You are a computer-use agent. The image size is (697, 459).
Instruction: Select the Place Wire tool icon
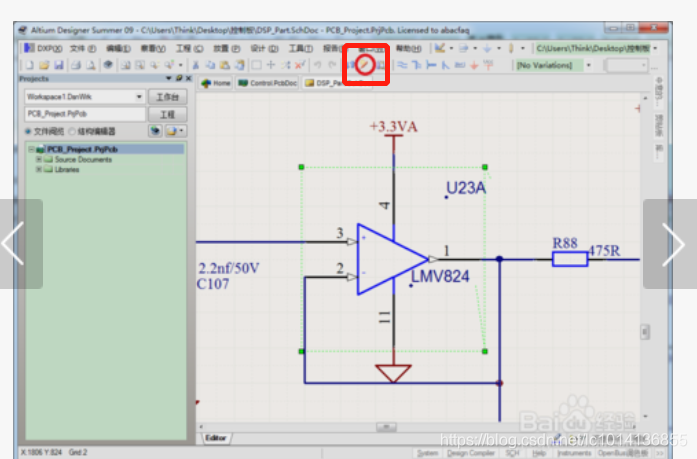coord(402,65)
